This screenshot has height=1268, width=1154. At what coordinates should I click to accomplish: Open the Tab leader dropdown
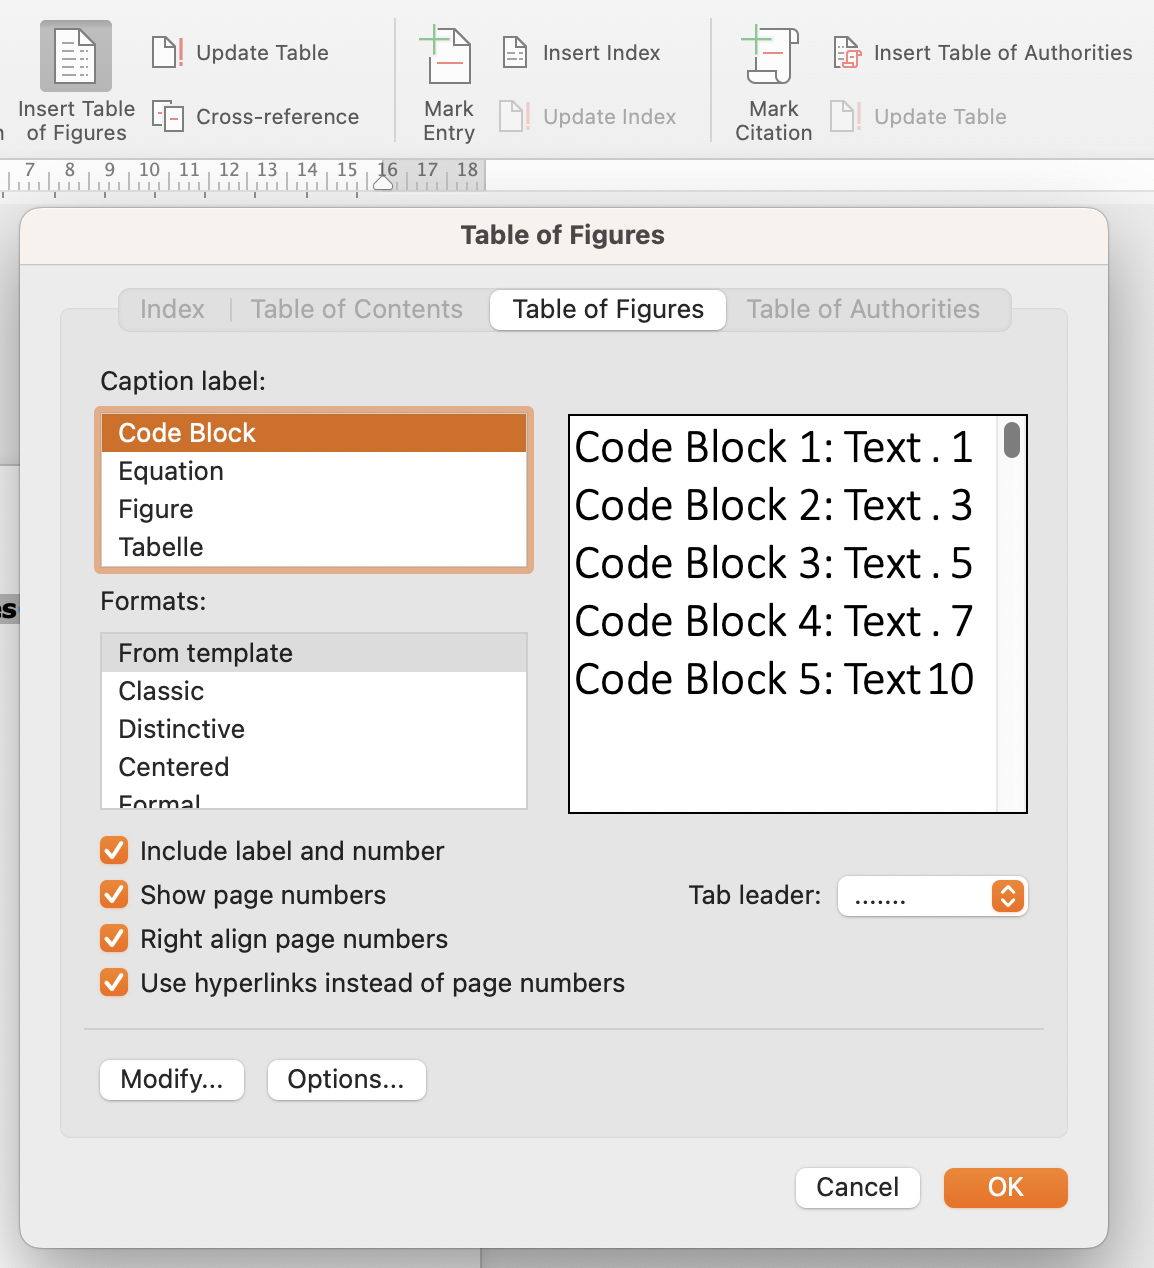[932, 896]
